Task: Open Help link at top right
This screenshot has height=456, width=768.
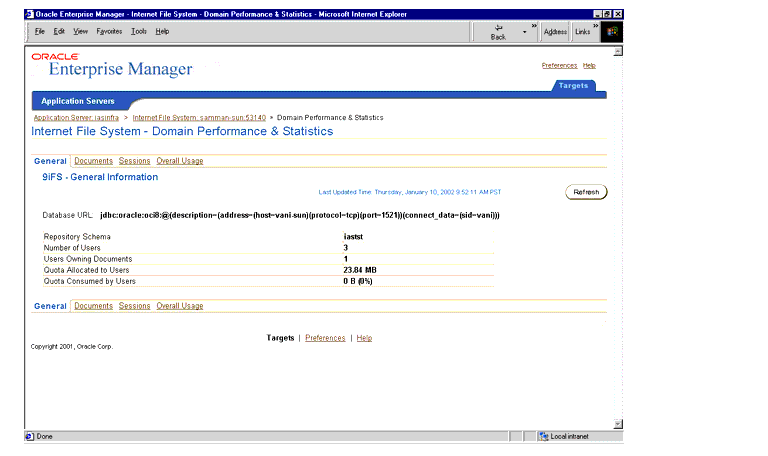Action: [589, 66]
